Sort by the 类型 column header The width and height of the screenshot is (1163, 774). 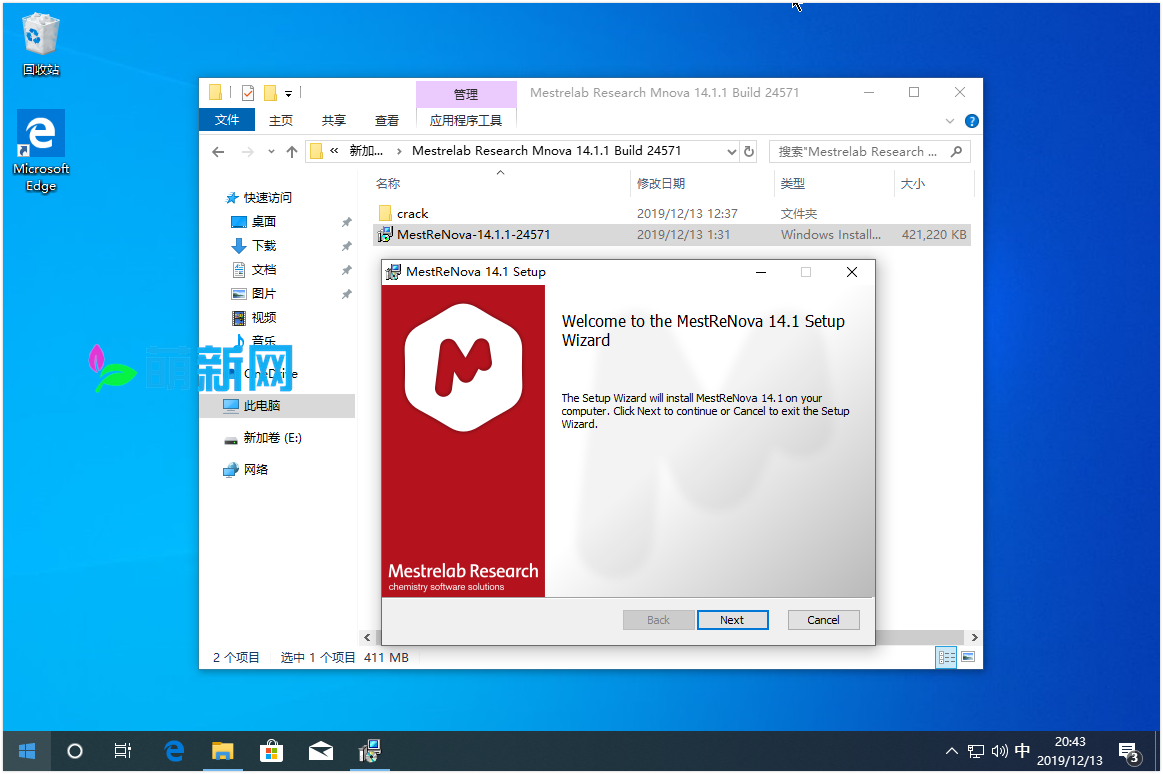792,183
